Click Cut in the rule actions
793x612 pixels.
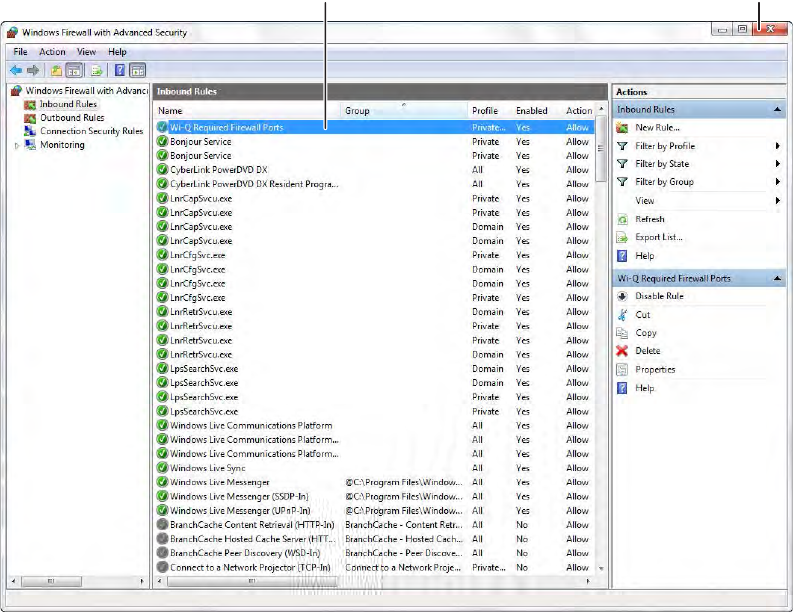pos(642,315)
